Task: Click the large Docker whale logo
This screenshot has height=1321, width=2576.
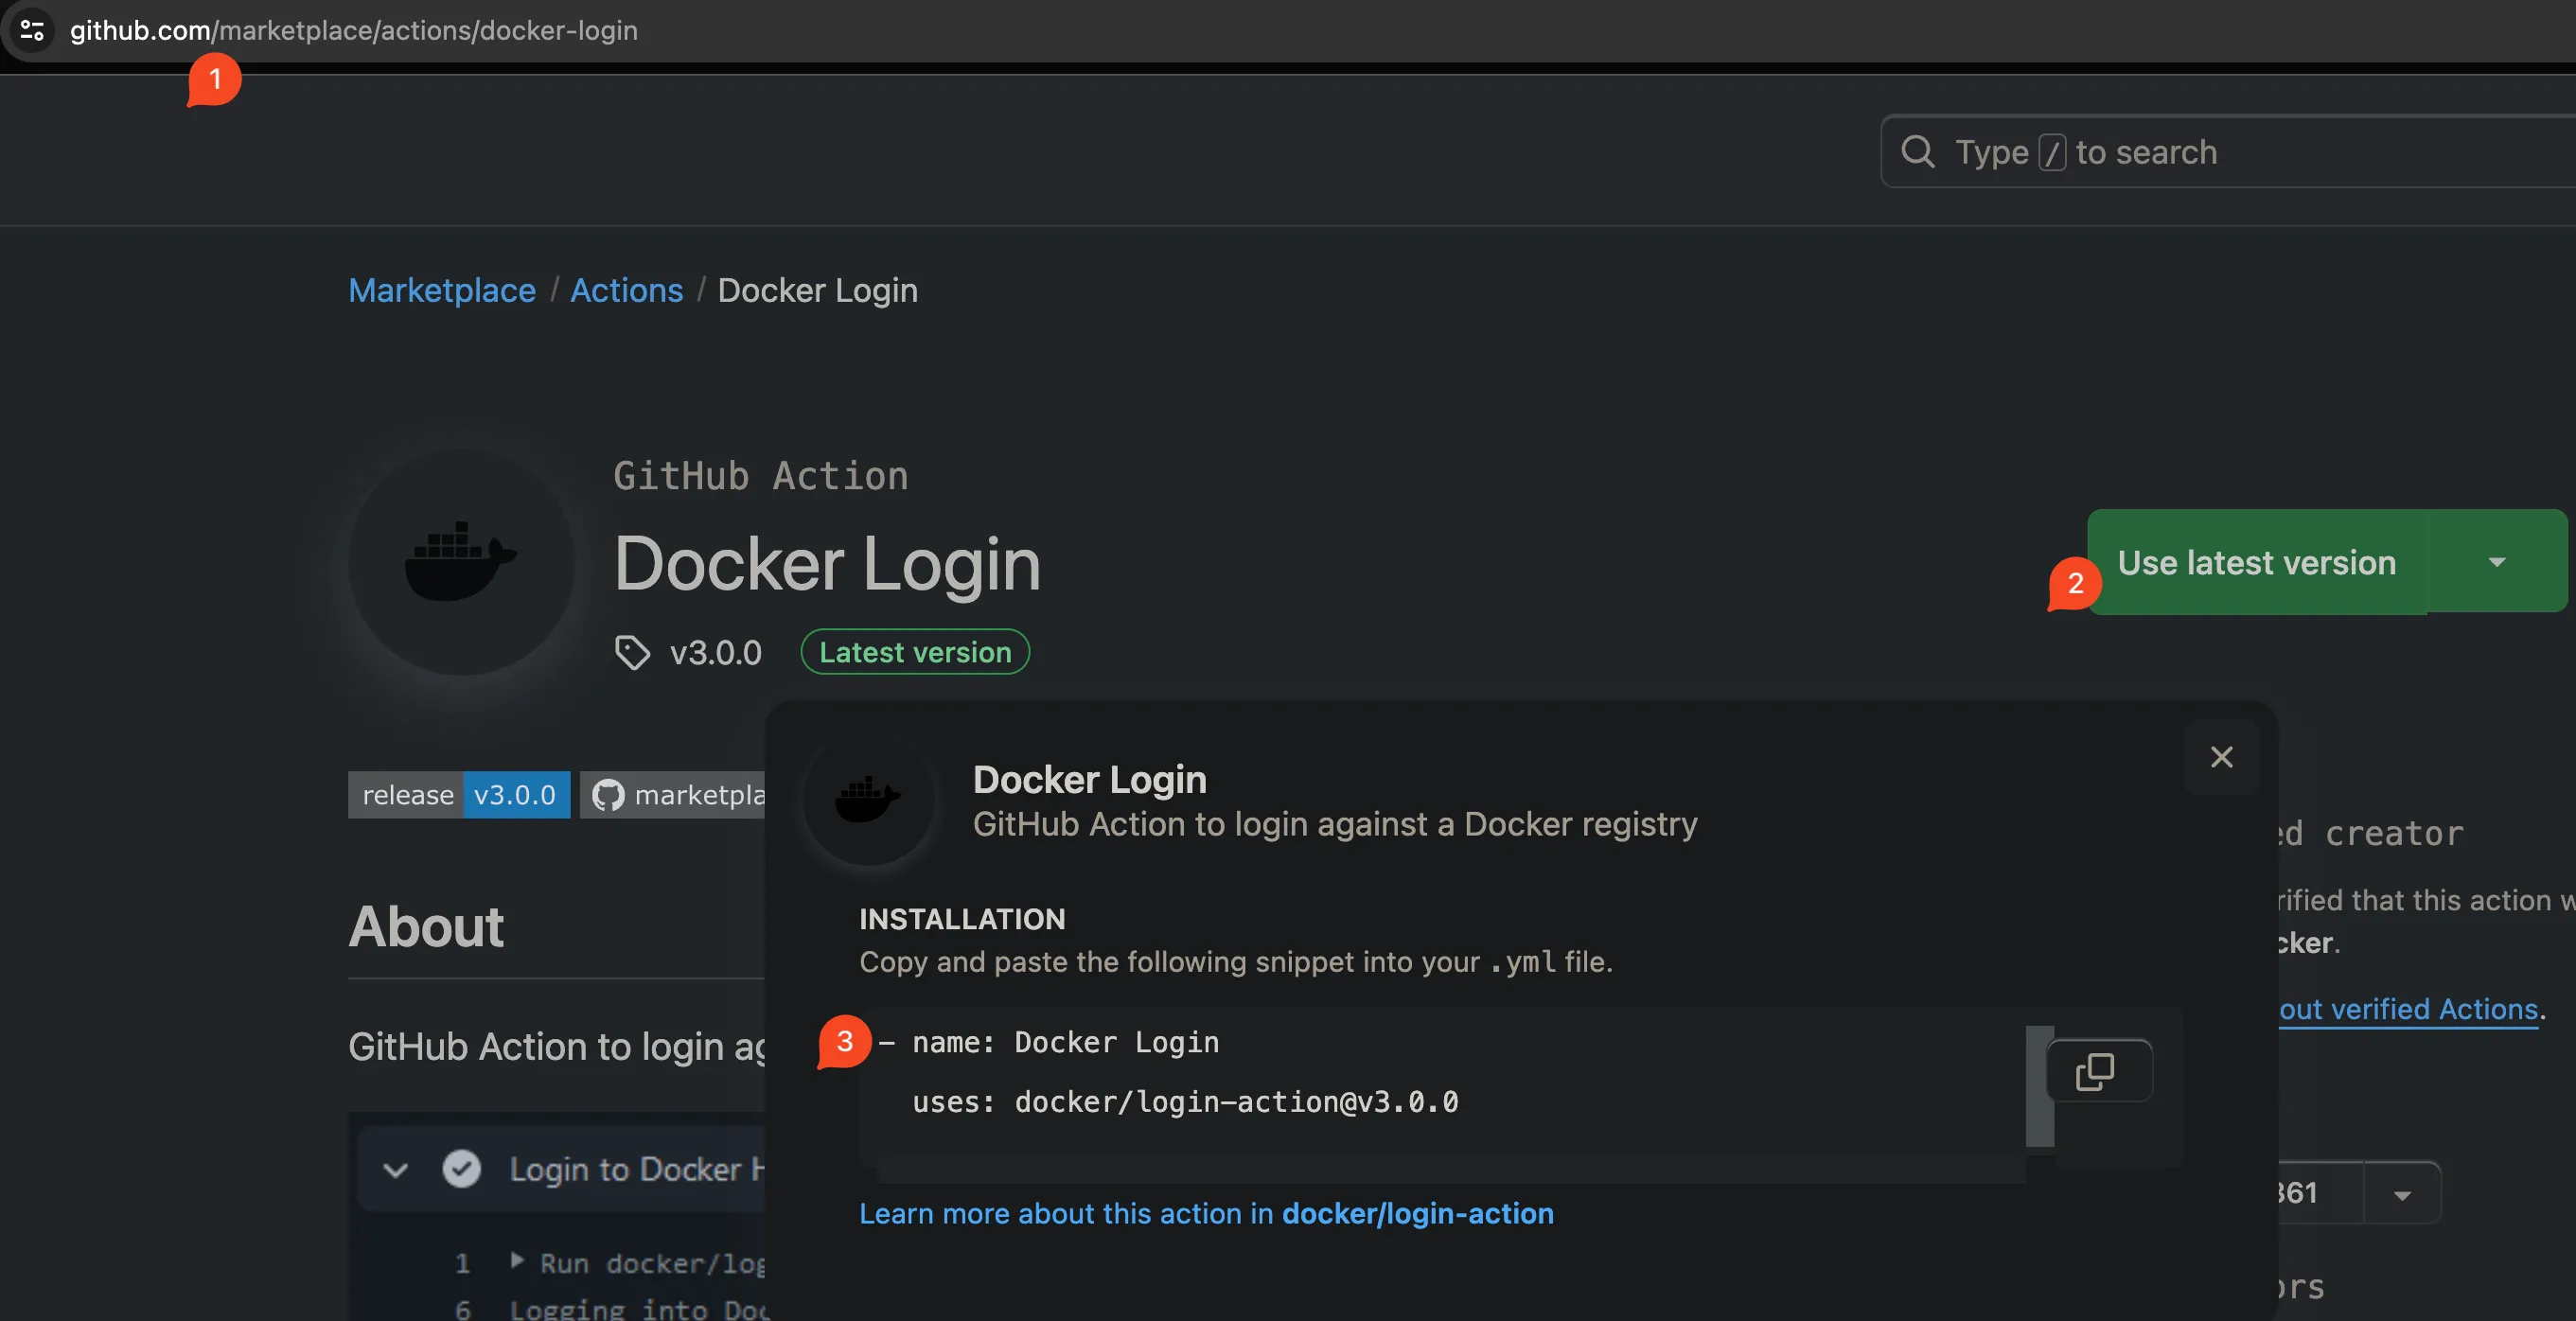Action: (461, 561)
